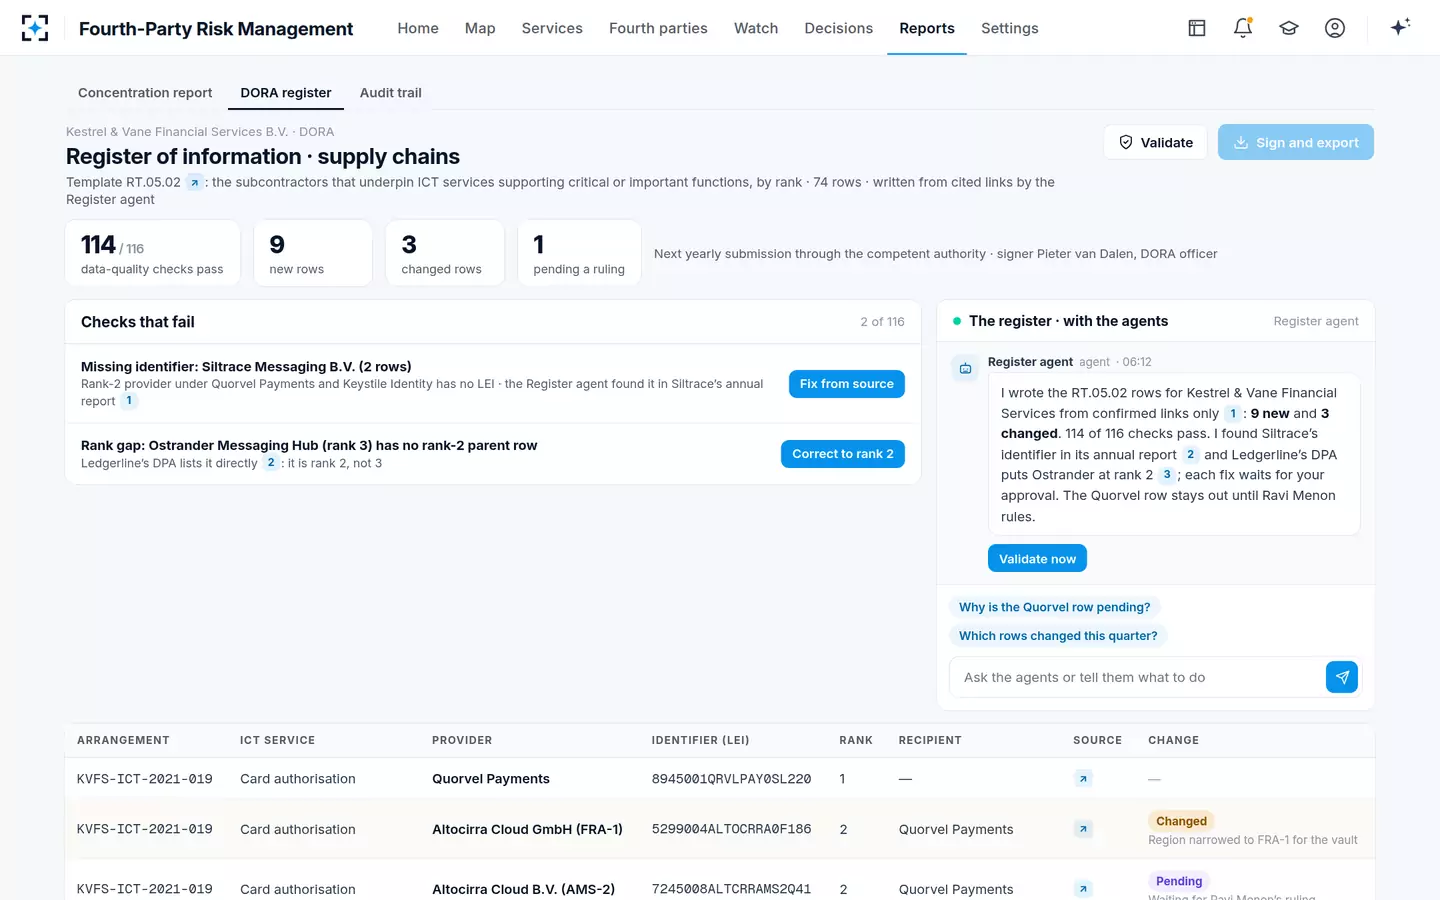Image resolution: width=1440 pixels, height=900 pixels.
Task: Open source link for Altocirra Cloud B.V. (AMS-2) row
Action: coord(1083,889)
